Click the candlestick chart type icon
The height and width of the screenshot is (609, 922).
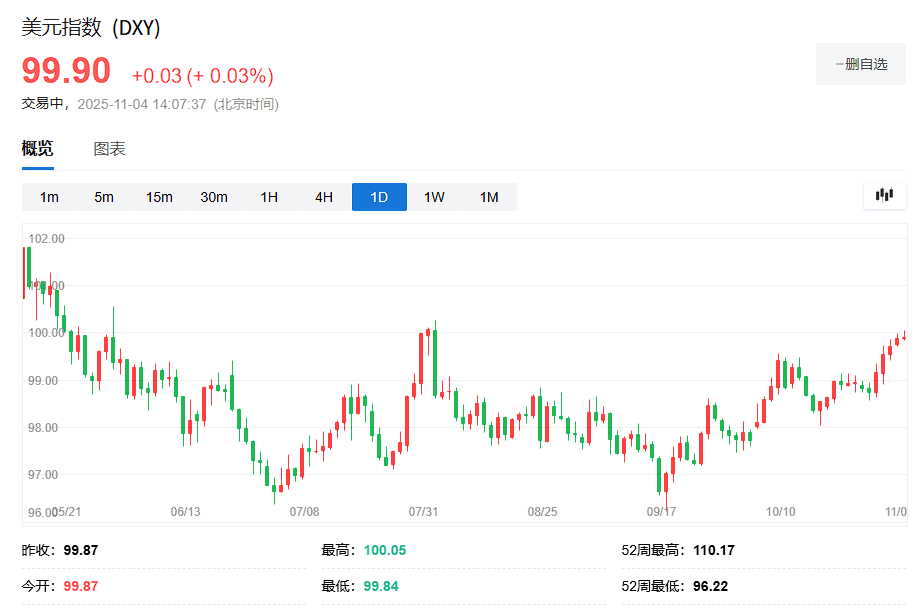[x=884, y=196]
